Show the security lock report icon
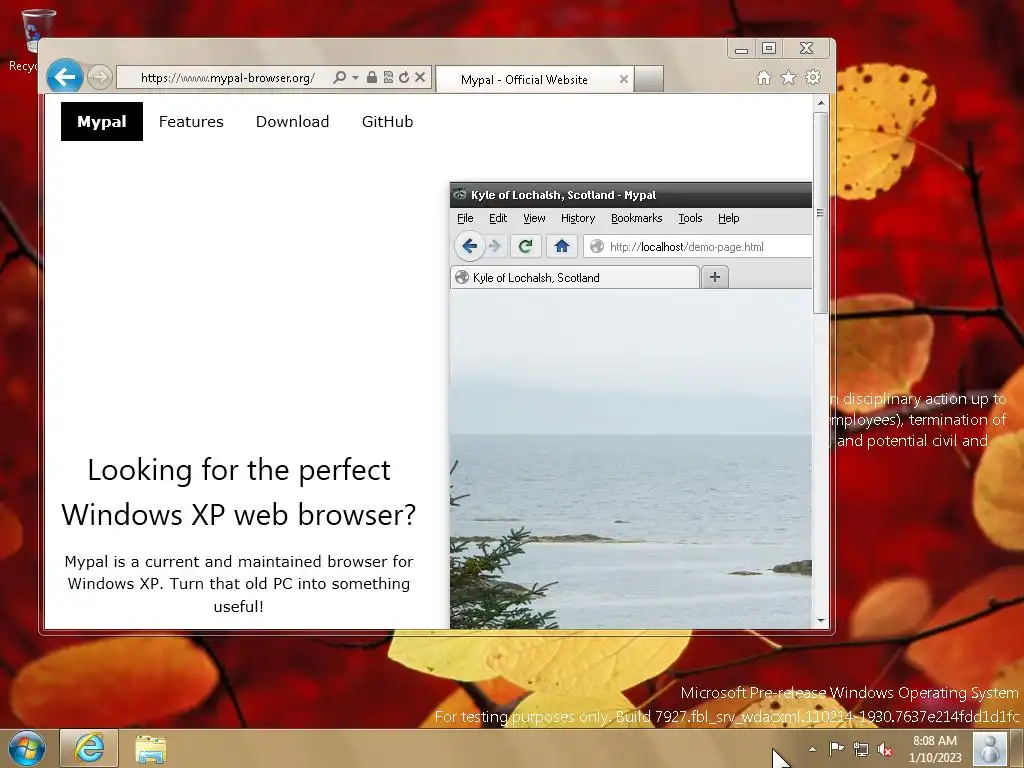The width and height of the screenshot is (1024, 768). click(372, 77)
